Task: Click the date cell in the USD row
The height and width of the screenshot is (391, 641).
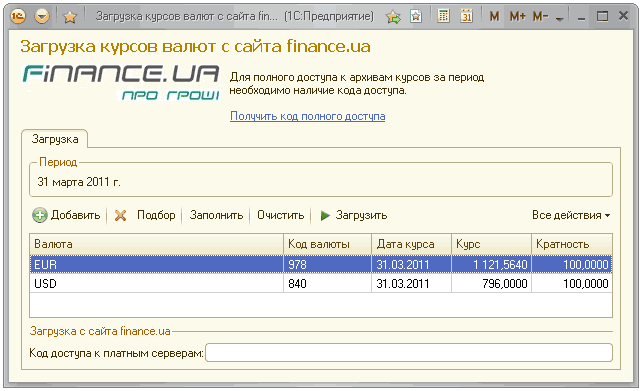Action: coord(411,283)
